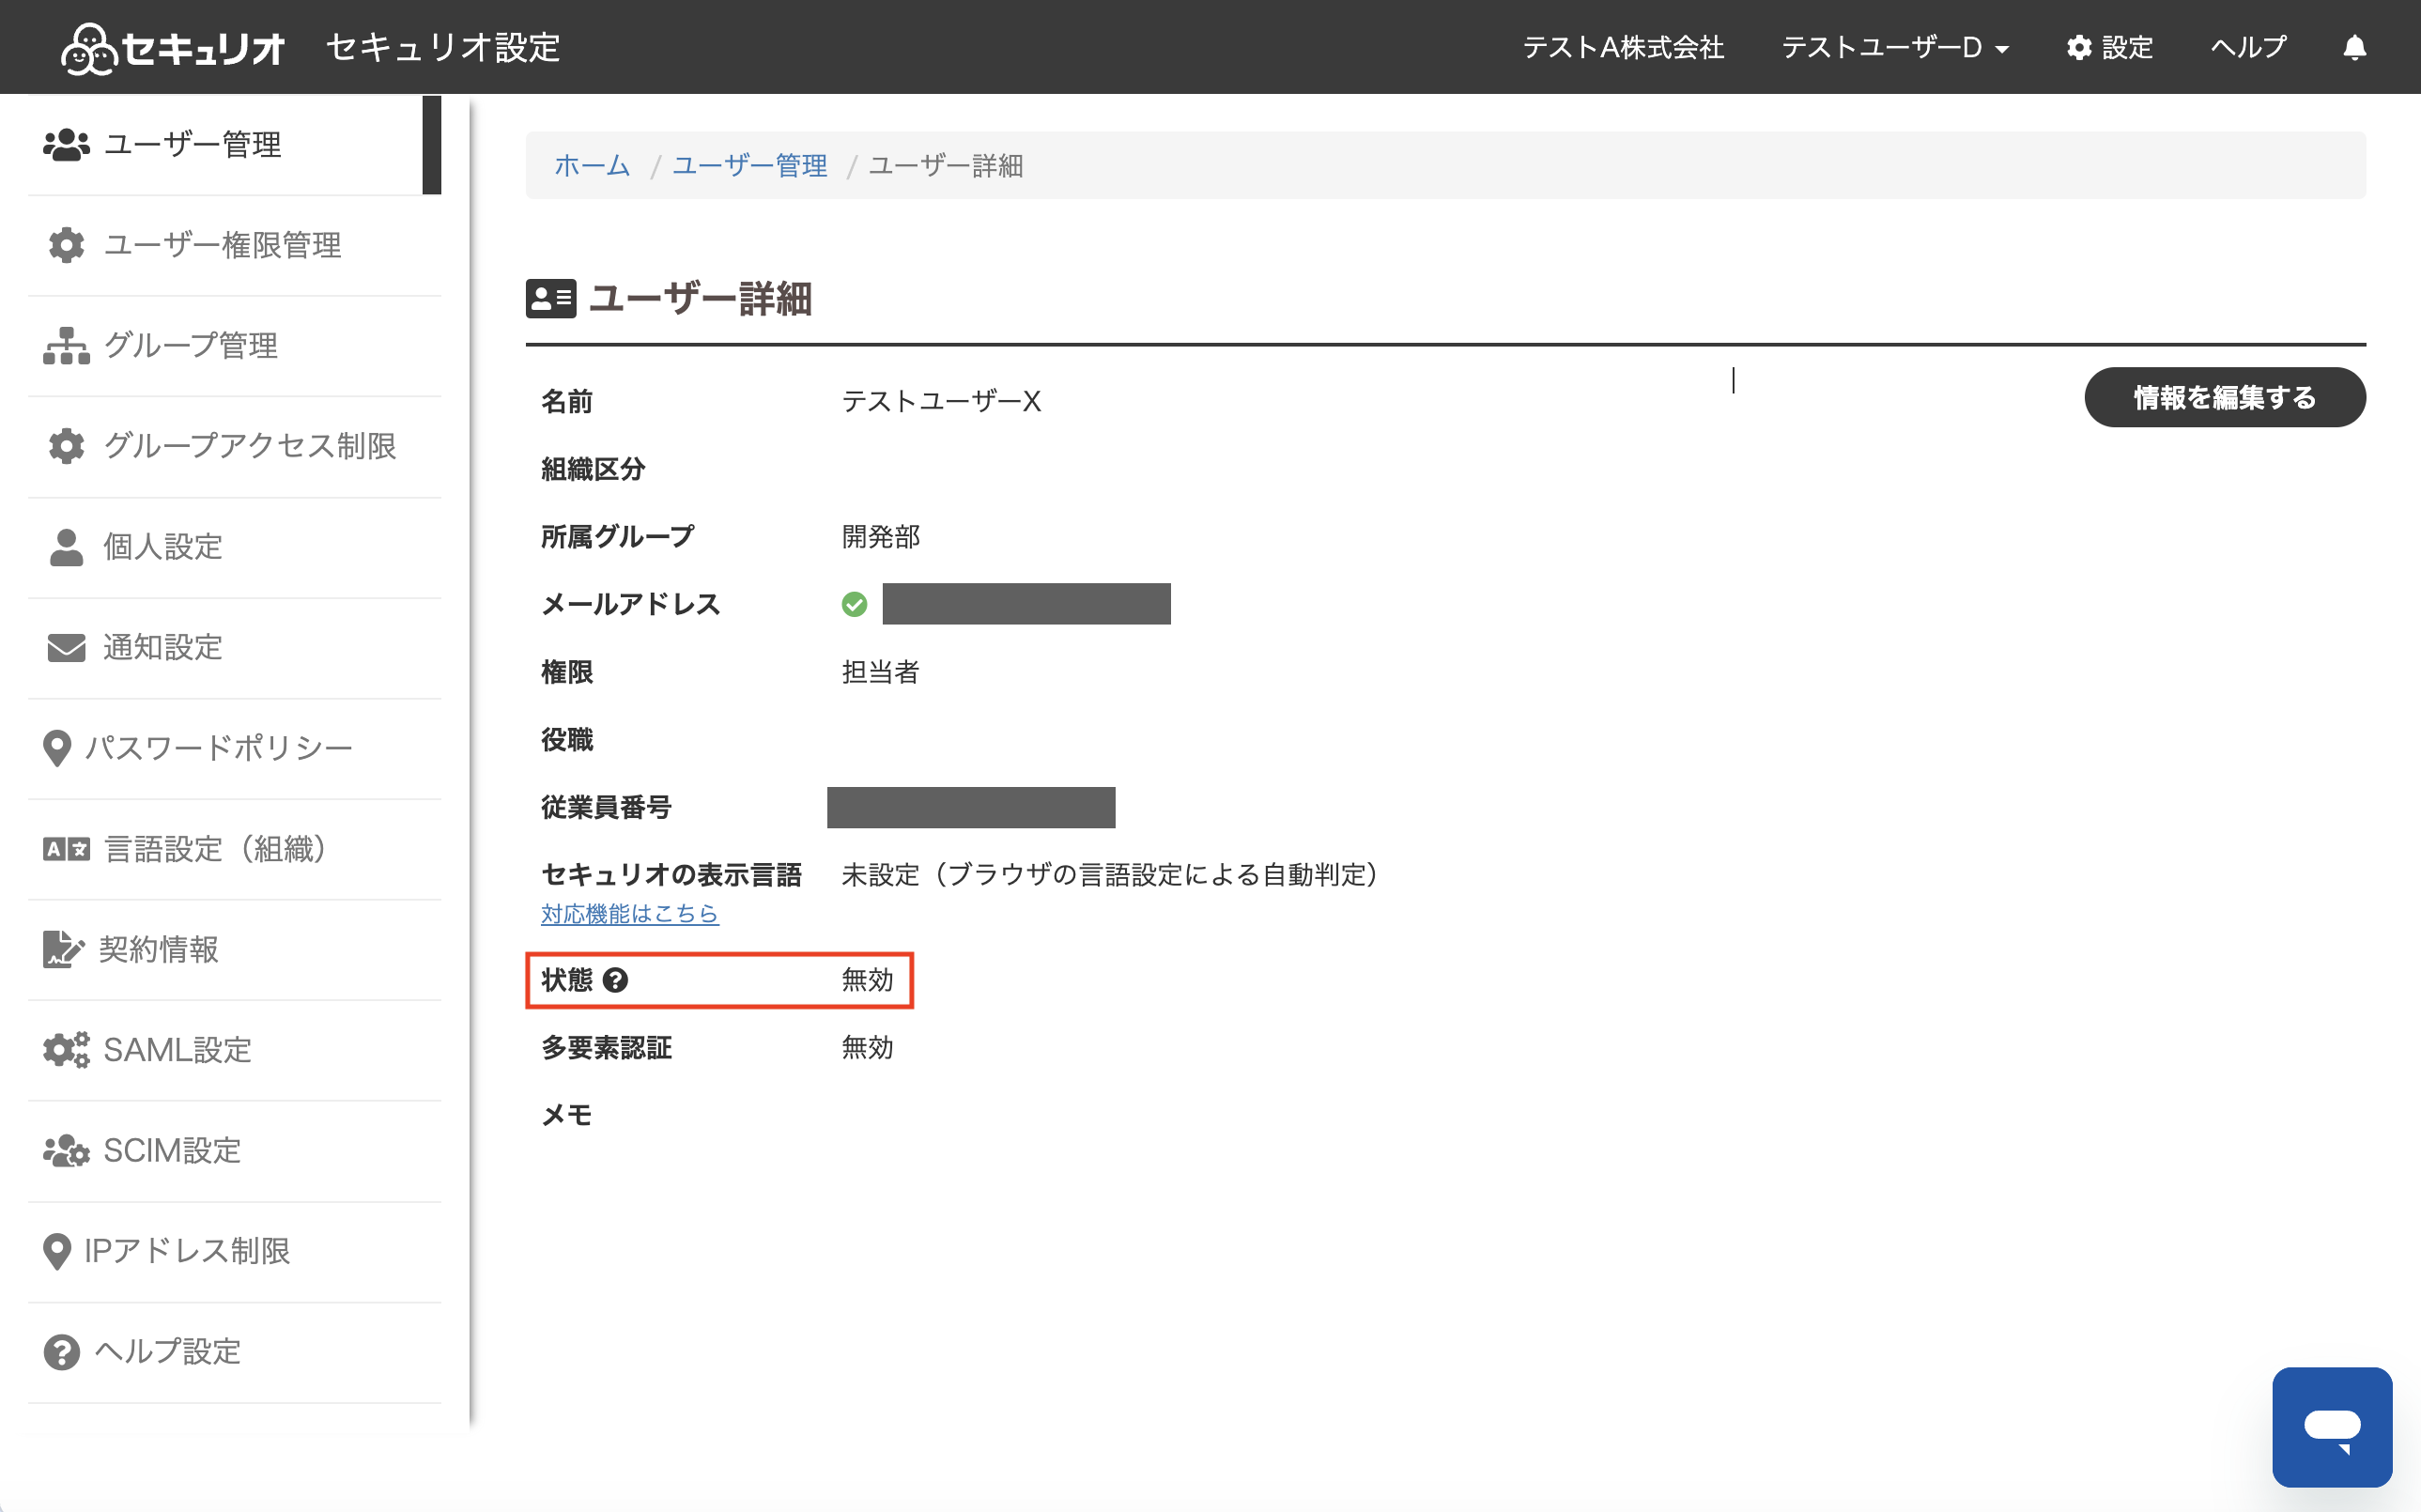Click the help icon beside 状態
The width and height of the screenshot is (2421, 1512).
point(616,980)
